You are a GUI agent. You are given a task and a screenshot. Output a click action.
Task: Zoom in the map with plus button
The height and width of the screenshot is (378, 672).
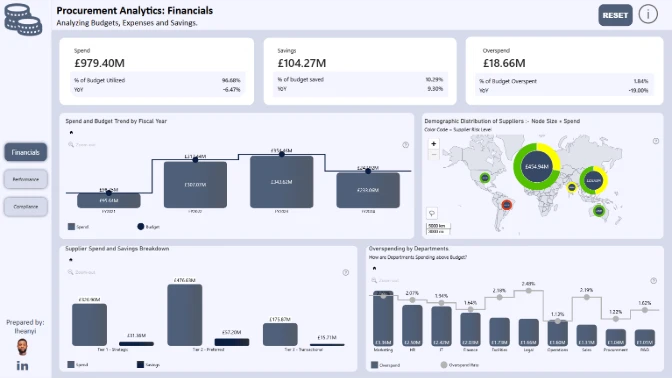click(x=434, y=144)
